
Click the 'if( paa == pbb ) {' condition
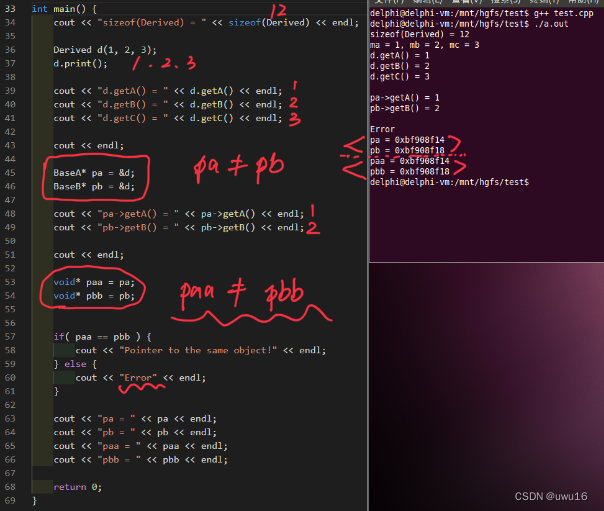click(x=102, y=337)
